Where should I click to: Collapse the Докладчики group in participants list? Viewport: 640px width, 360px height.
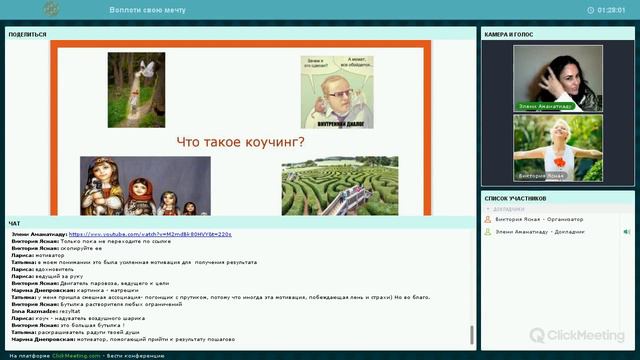tap(488, 209)
